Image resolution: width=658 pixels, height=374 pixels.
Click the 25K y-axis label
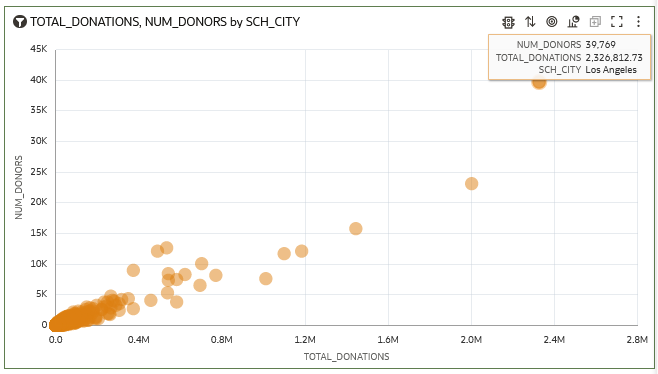point(39,172)
